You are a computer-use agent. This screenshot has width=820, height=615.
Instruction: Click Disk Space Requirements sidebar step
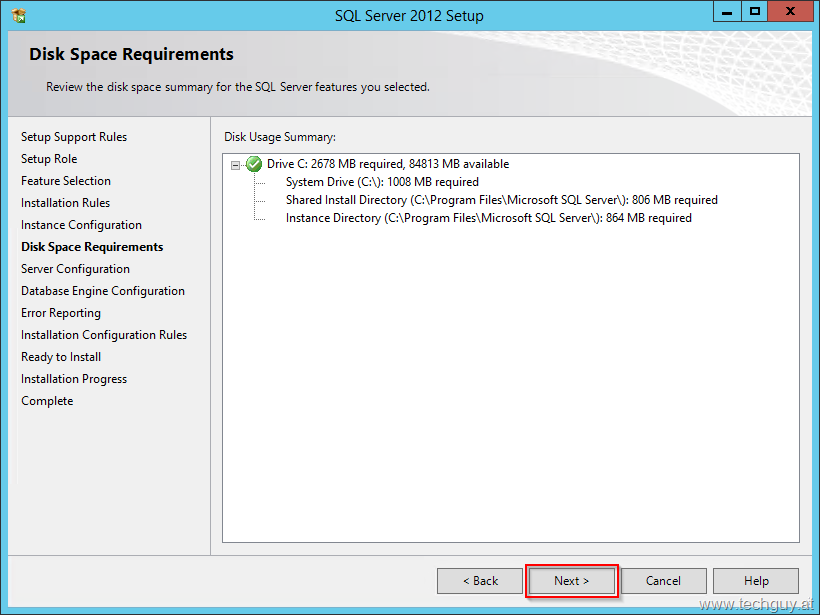pyautogui.click(x=92, y=247)
